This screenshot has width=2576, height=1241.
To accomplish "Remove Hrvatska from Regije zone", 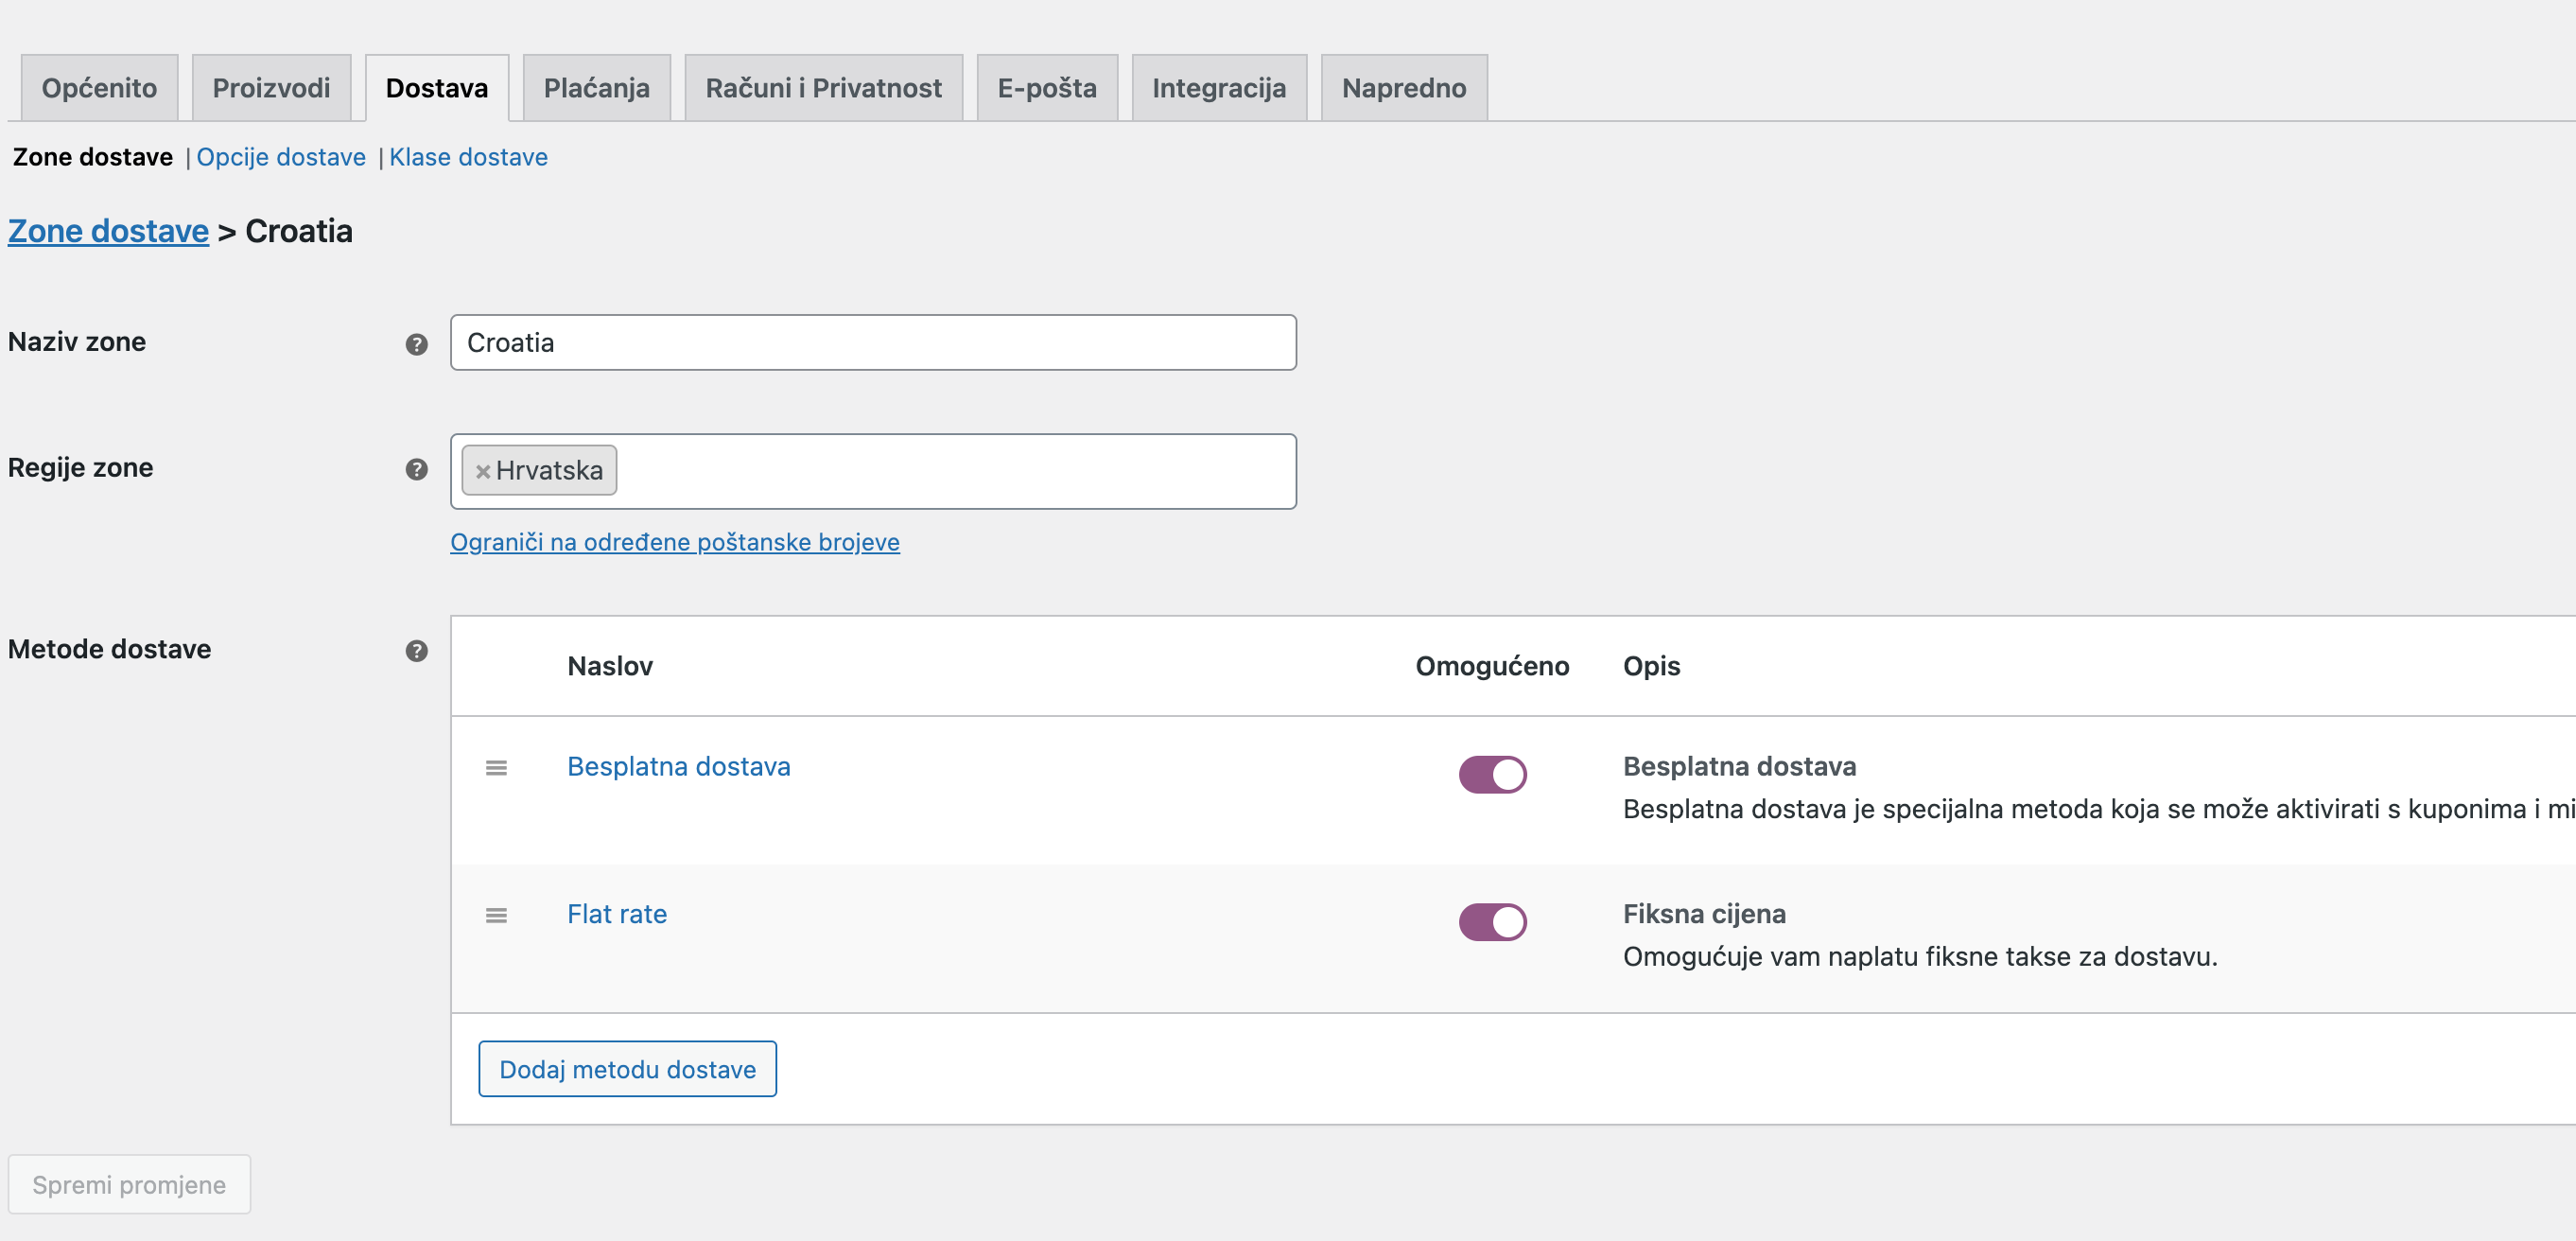I will tap(484, 470).
